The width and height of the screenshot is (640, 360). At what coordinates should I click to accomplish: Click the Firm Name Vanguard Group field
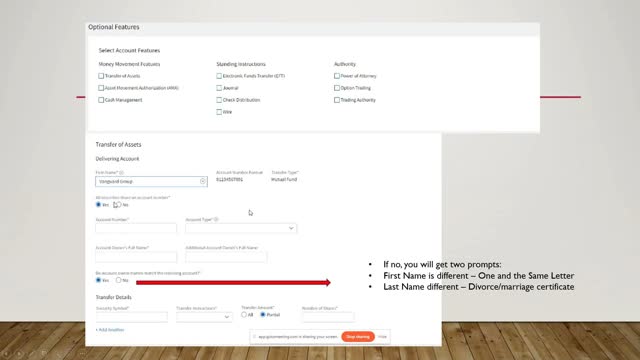151,181
